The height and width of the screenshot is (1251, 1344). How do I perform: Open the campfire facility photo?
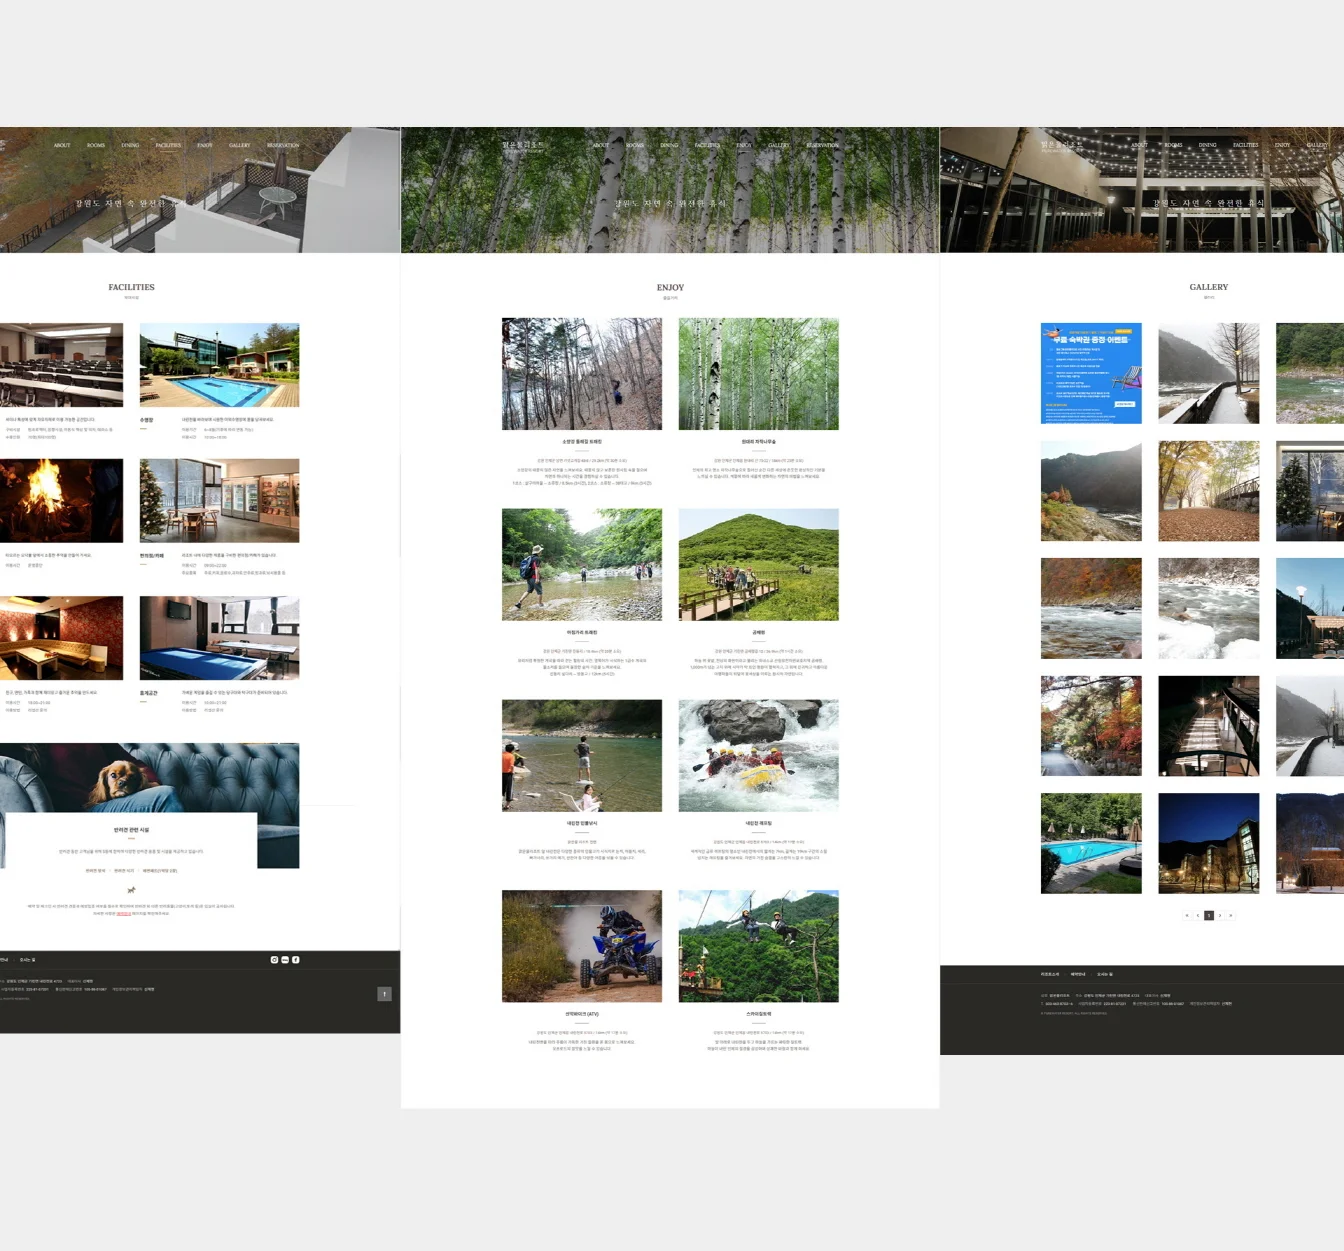point(61,501)
